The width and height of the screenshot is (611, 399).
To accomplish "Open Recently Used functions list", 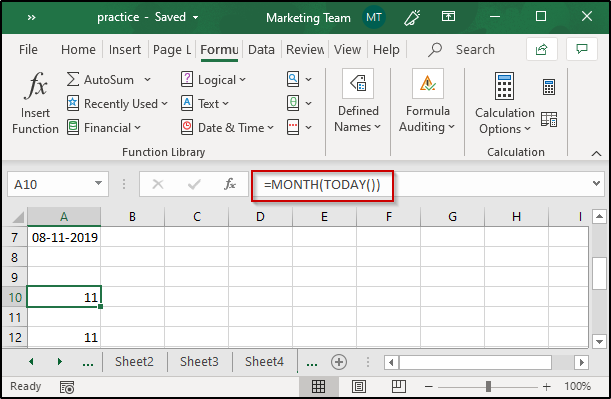I will (x=117, y=104).
